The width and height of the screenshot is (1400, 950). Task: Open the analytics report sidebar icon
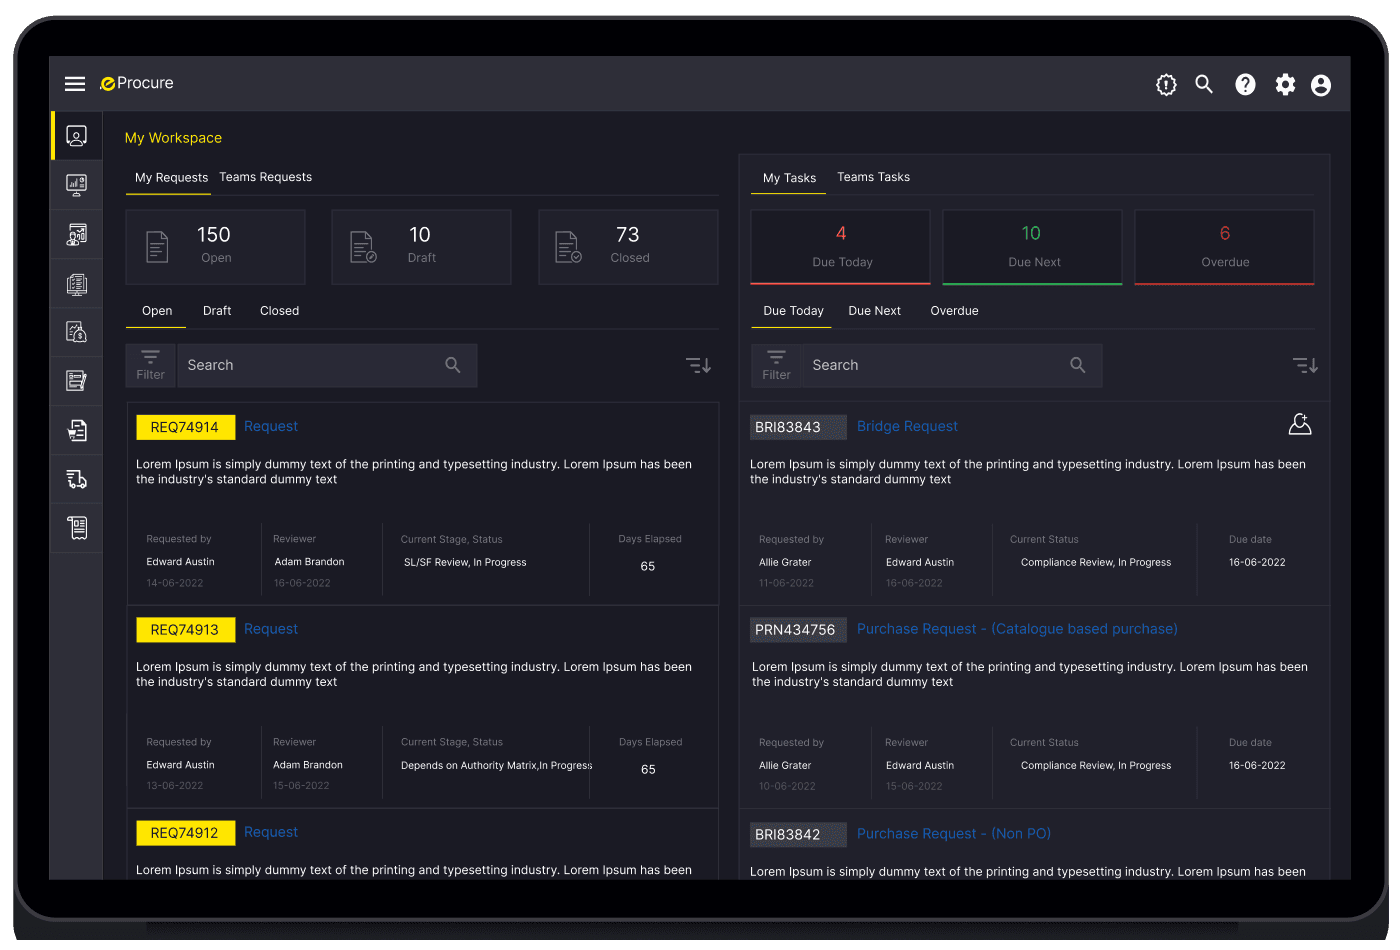click(x=77, y=234)
